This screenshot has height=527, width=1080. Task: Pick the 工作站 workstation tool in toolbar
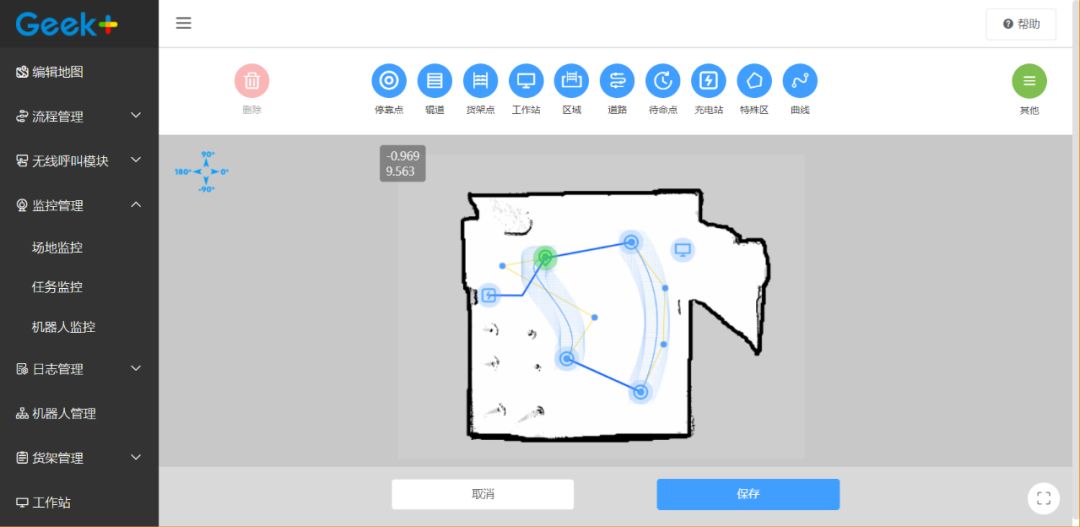pos(526,81)
